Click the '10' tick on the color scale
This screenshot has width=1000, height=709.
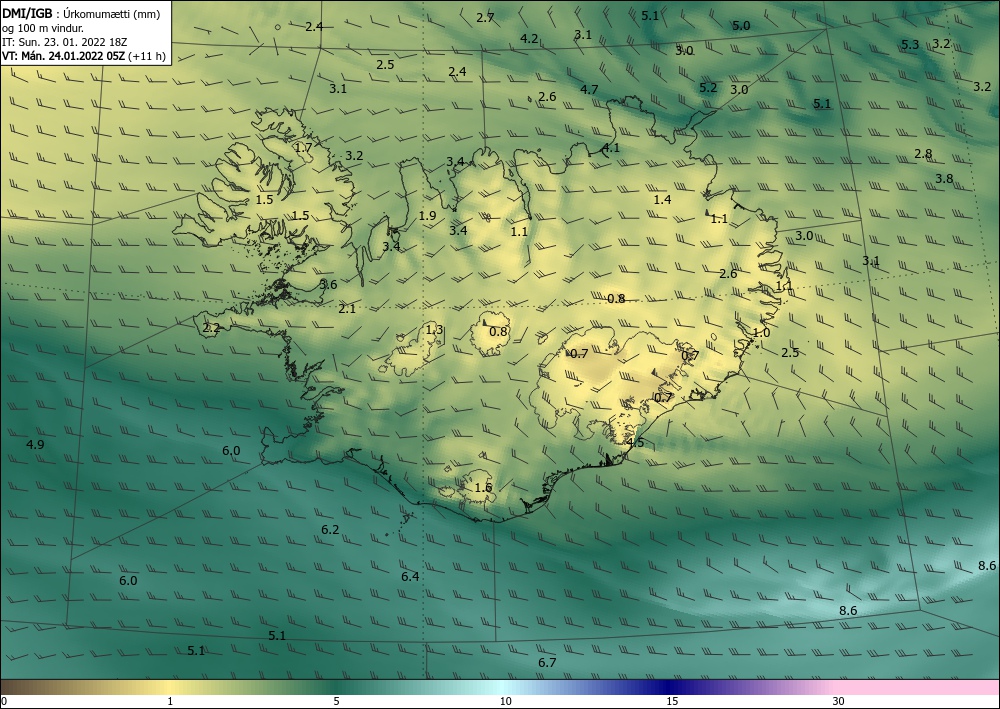pyautogui.click(x=505, y=701)
